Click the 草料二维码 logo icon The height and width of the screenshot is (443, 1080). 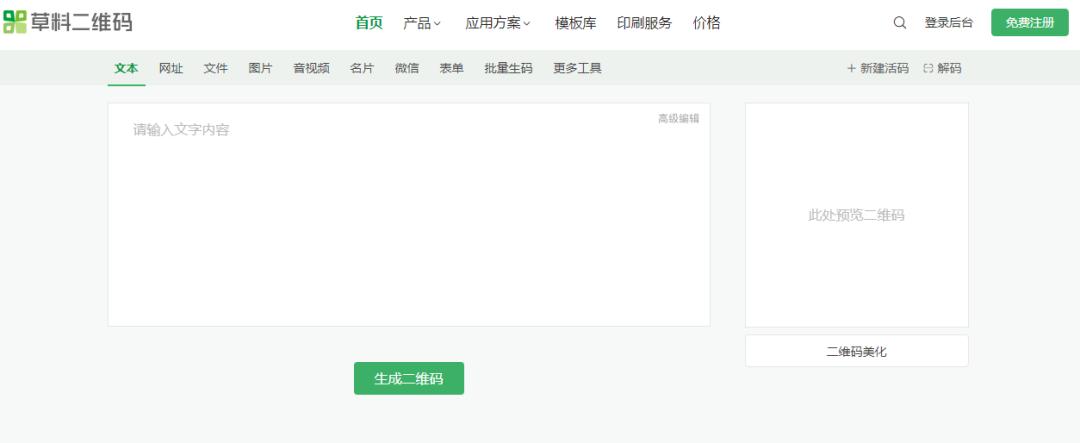coord(14,22)
